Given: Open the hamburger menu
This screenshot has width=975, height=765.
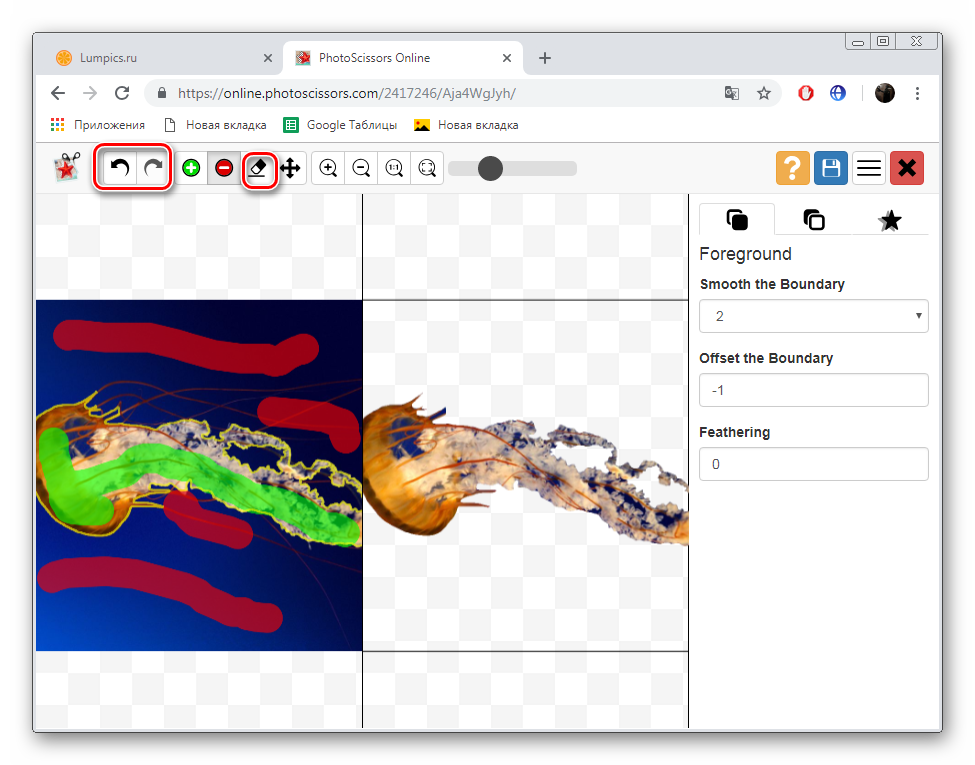Looking at the screenshot, I should coord(869,168).
